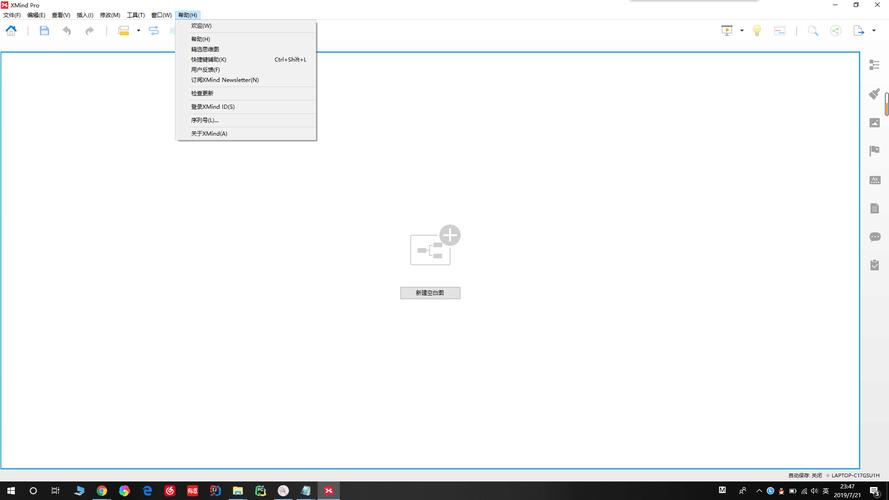Click the lightbulb brainstorming icon
889x500 pixels.
pyautogui.click(x=757, y=31)
